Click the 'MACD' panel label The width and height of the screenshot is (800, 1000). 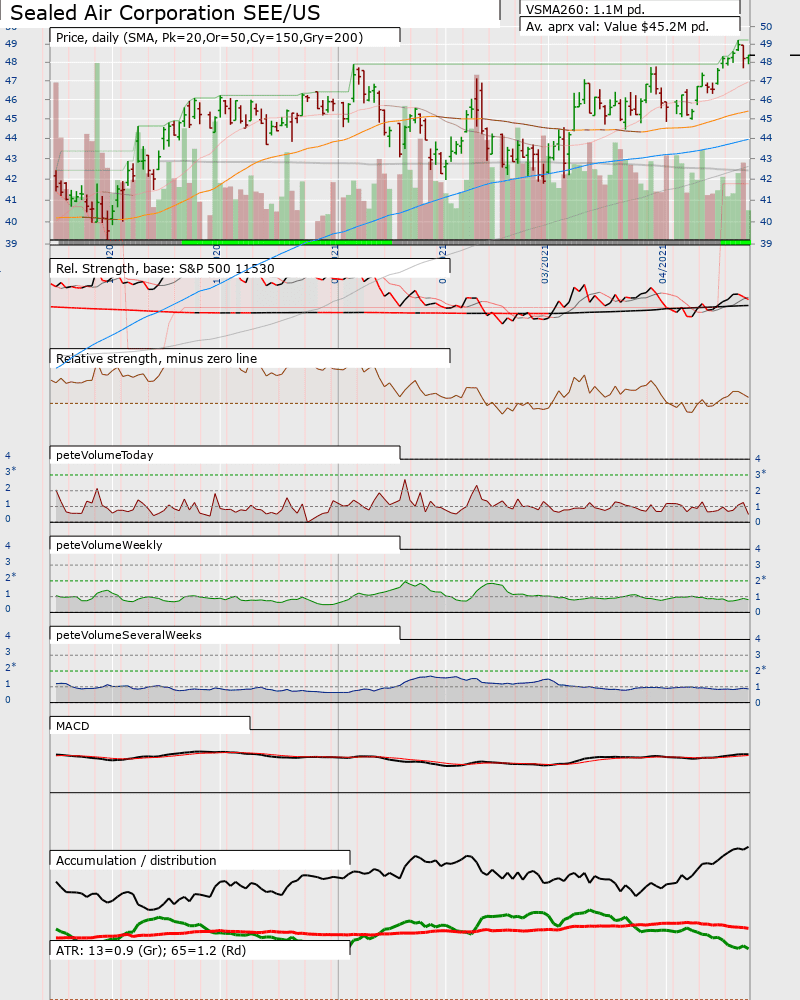[73, 726]
